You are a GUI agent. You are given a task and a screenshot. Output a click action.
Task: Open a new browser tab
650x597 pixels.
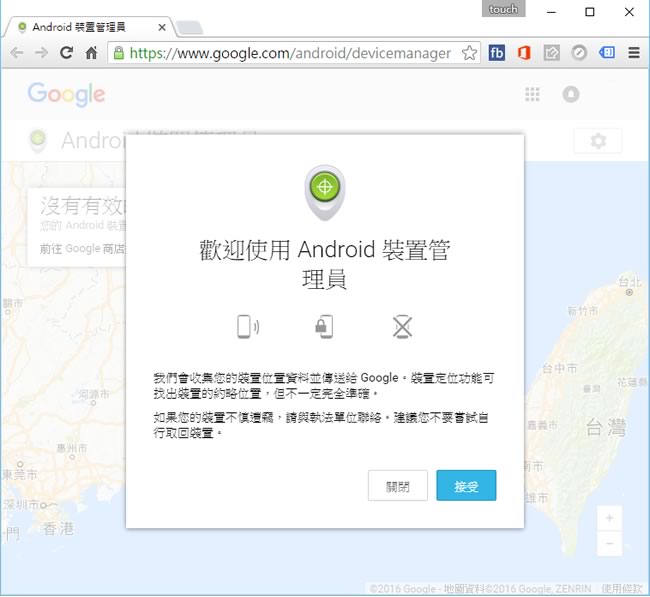[190, 27]
